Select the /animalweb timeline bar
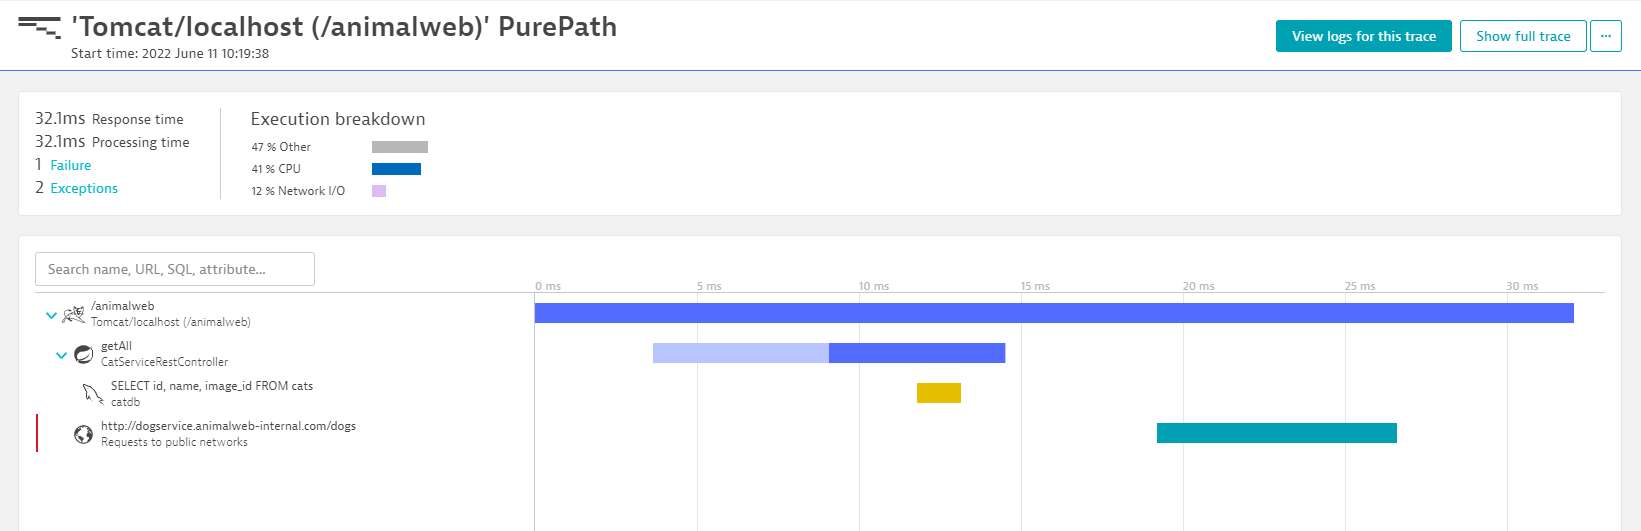Viewport: 1641px width, 531px height. (x=1054, y=313)
